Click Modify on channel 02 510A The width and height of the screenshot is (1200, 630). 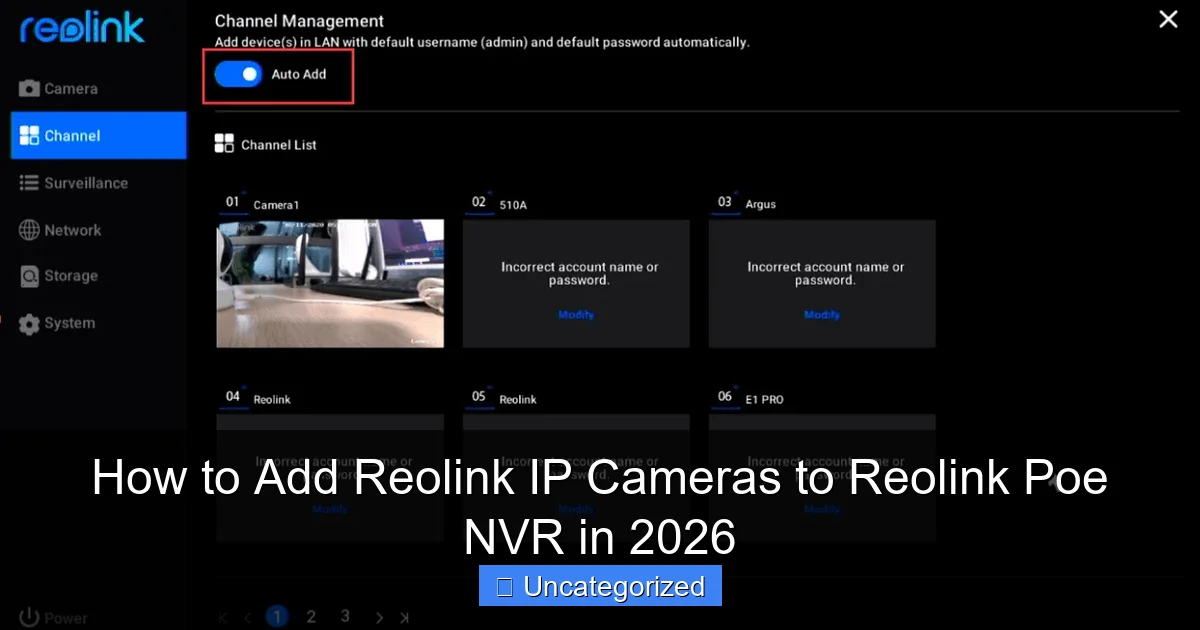tap(576, 314)
